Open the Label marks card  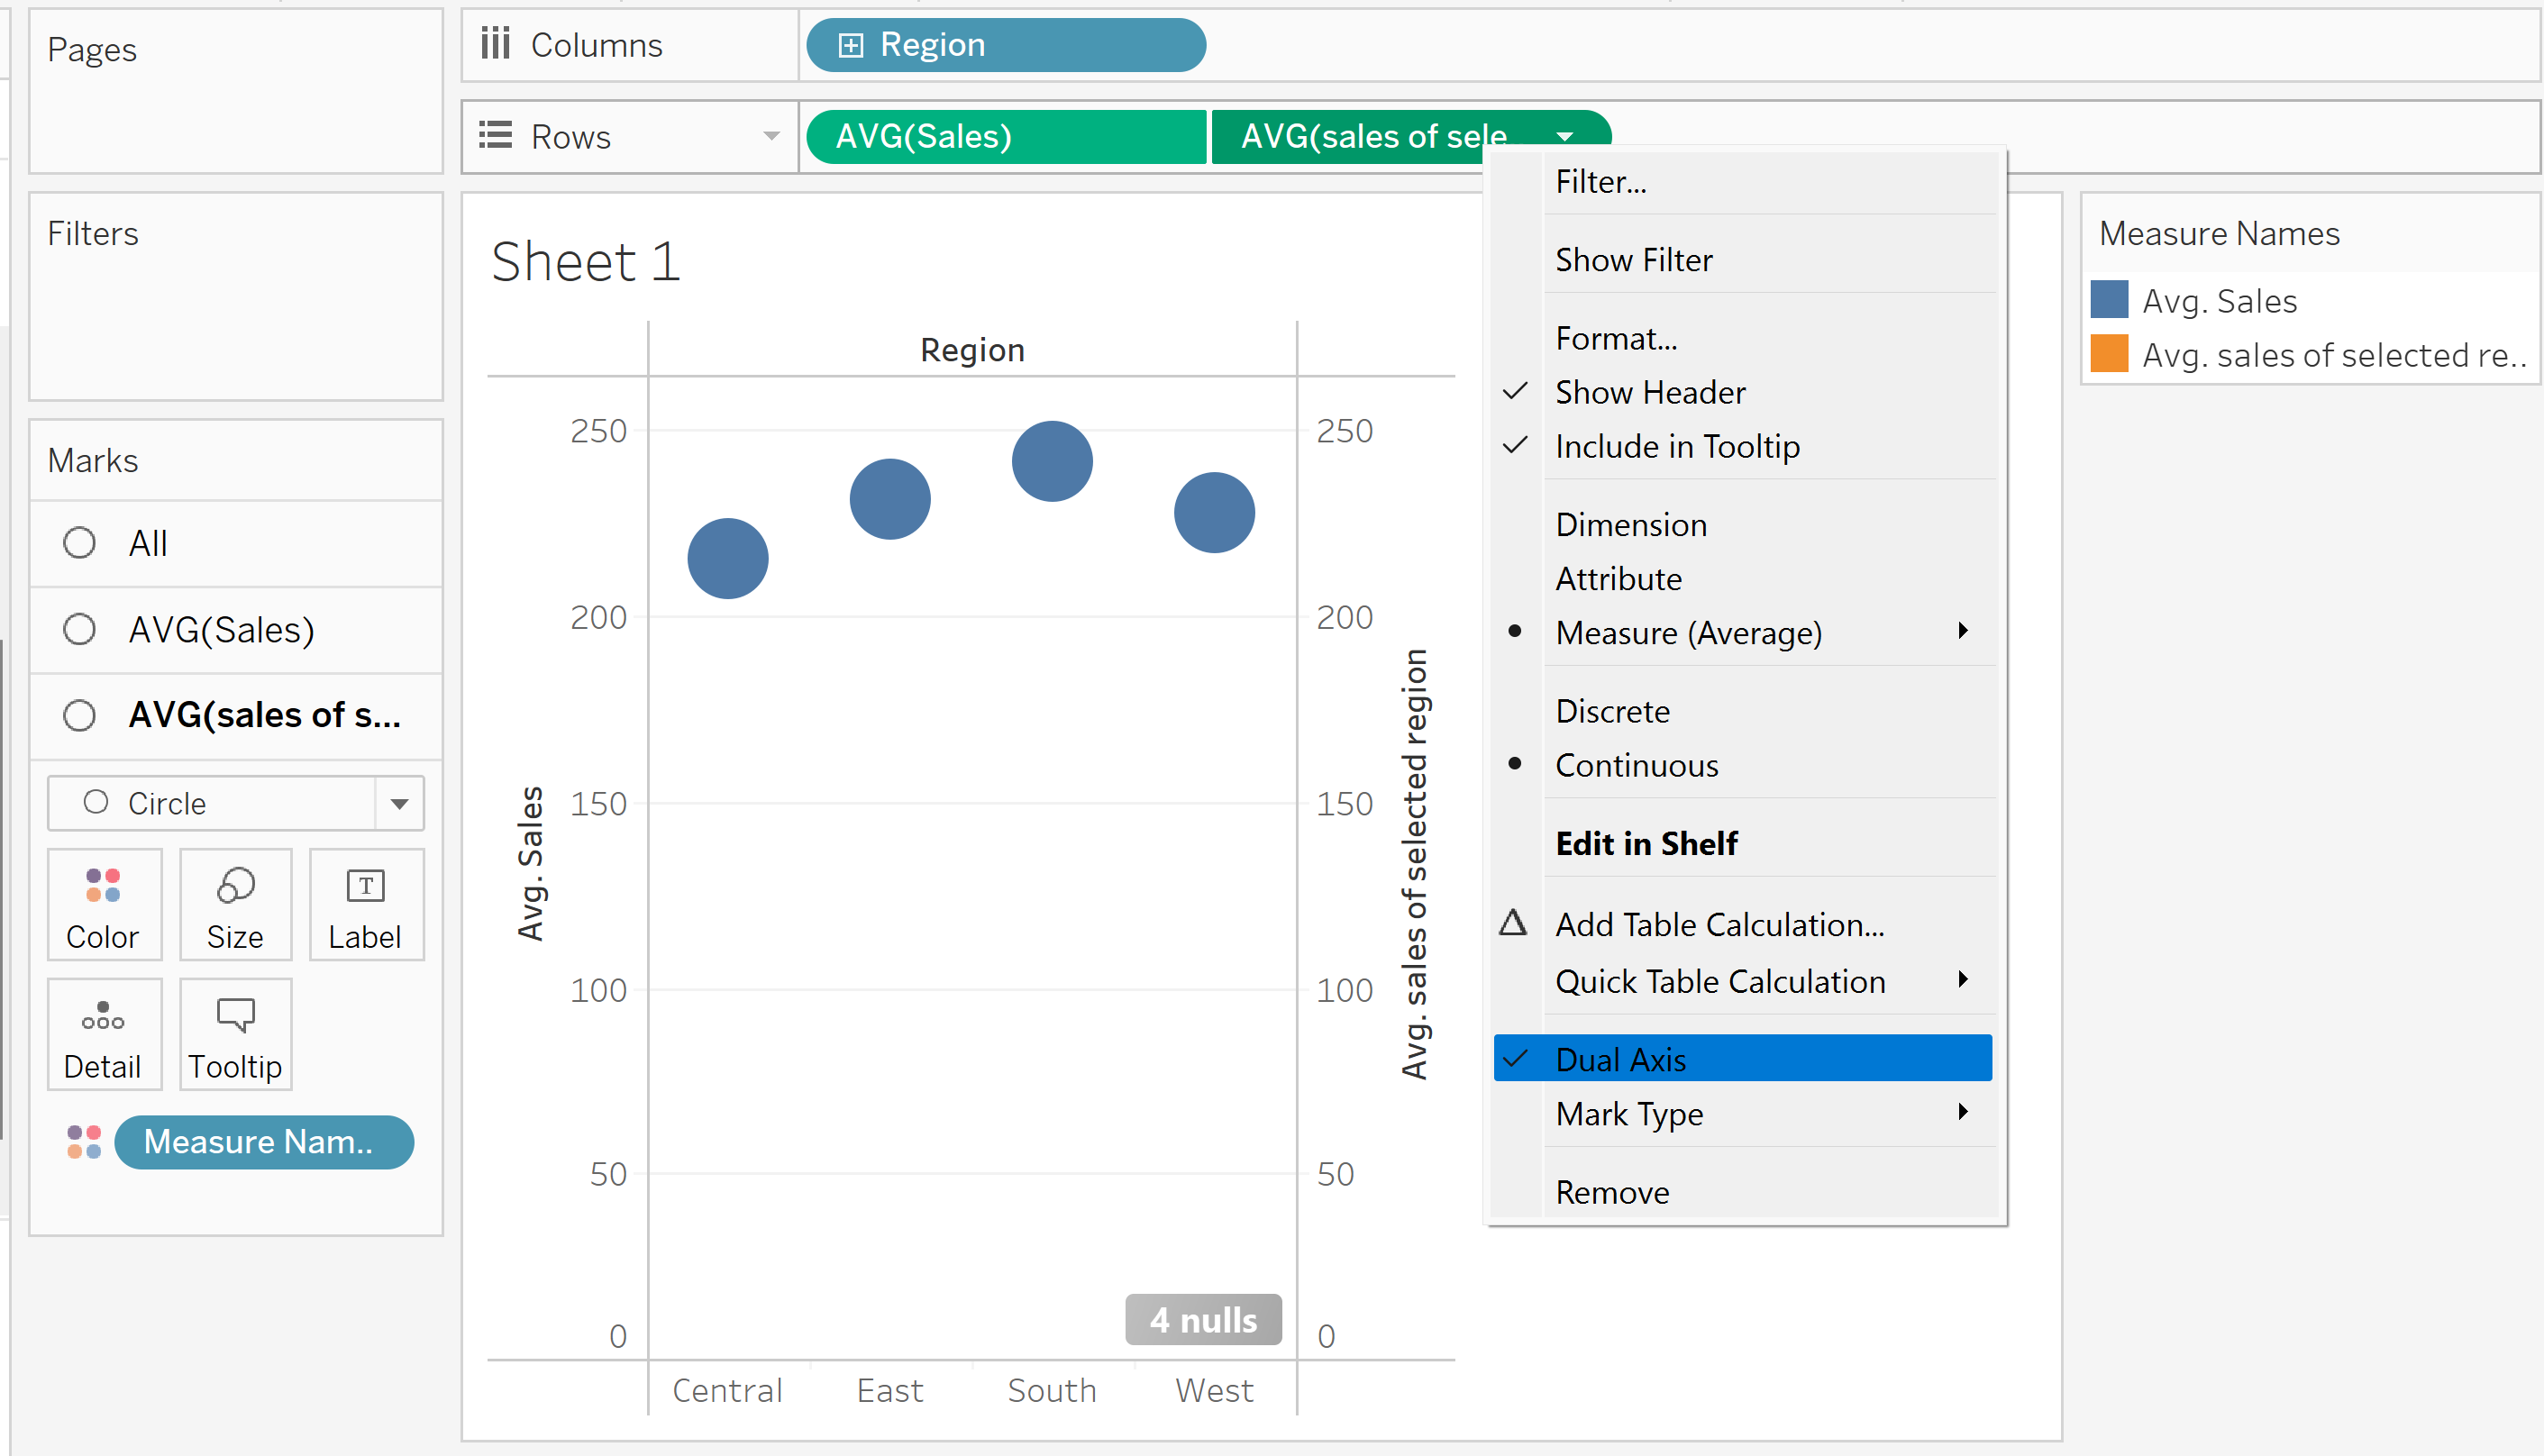pos(365,905)
